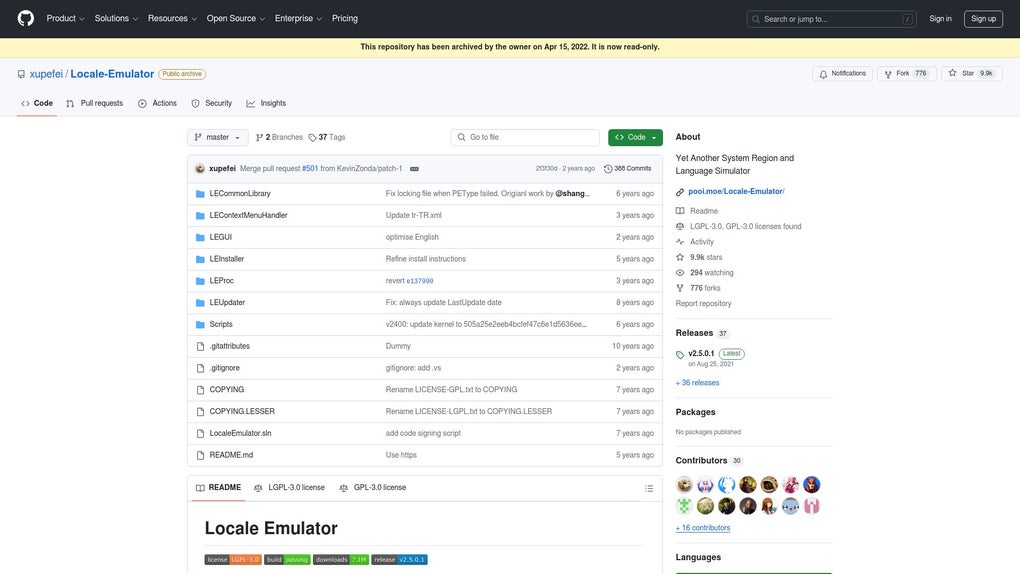Open the COPYING.LESSER file
The height and width of the screenshot is (574, 1020).
tap(242, 411)
